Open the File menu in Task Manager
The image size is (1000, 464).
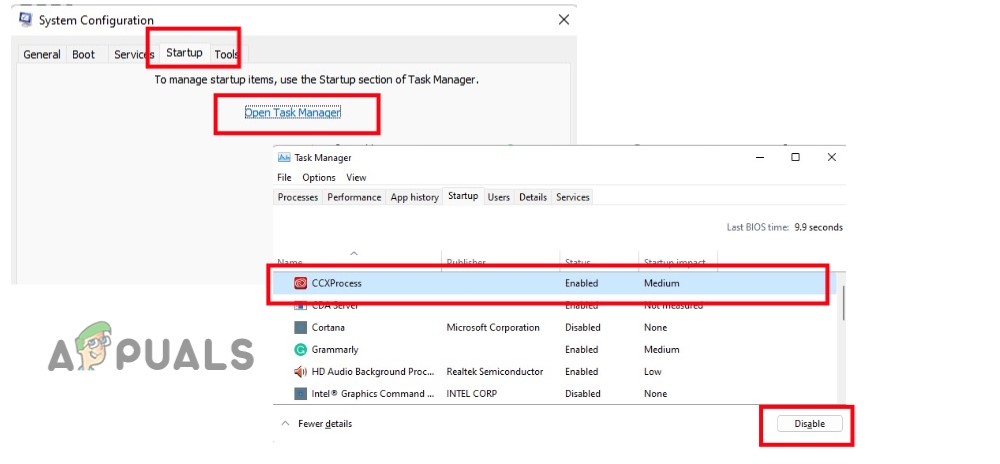coord(284,178)
